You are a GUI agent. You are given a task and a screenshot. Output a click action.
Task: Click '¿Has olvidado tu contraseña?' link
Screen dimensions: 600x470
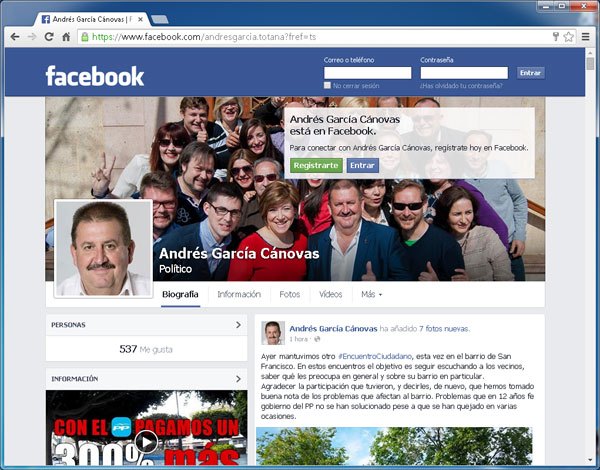(x=462, y=86)
